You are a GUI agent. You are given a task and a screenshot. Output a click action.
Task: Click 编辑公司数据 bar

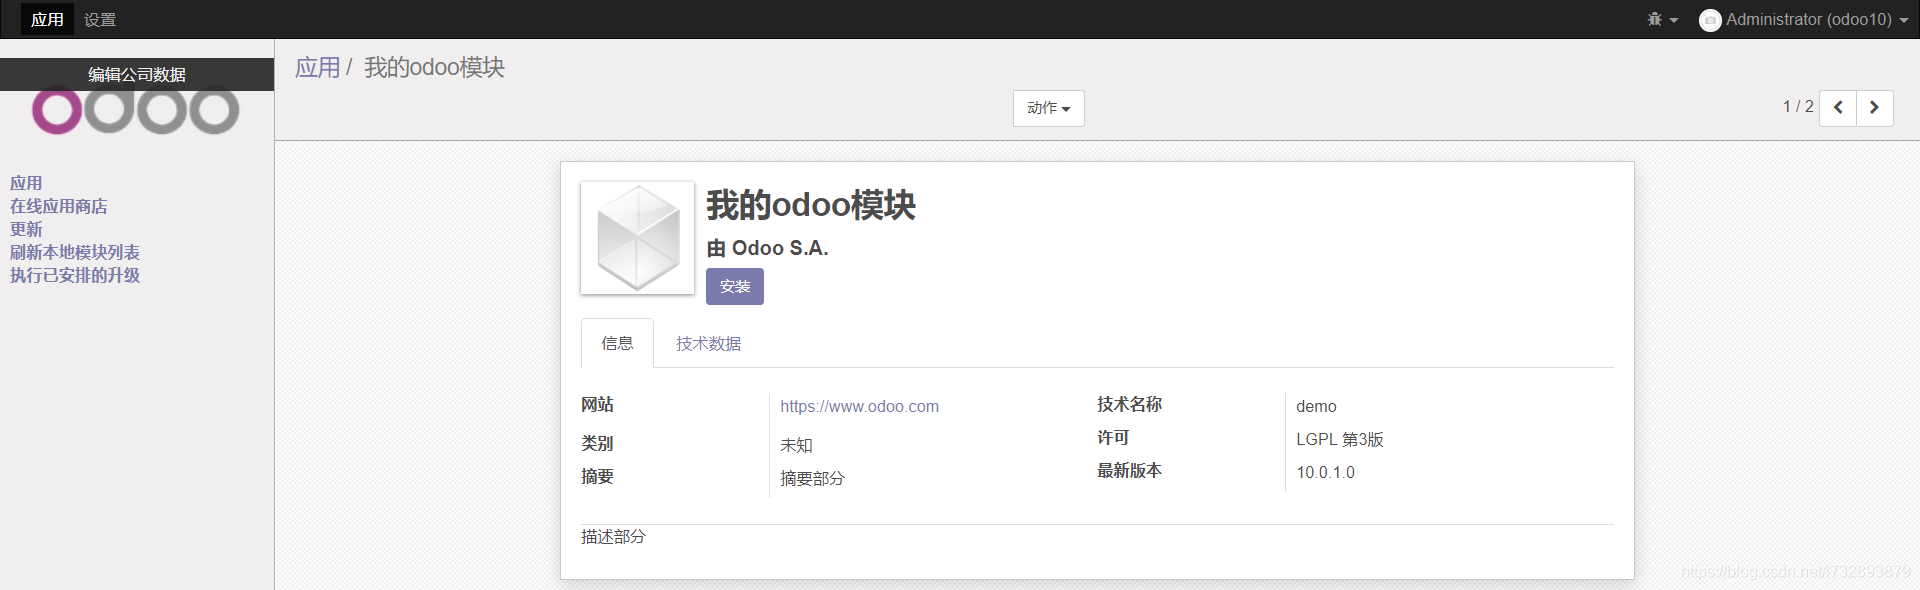[137, 74]
